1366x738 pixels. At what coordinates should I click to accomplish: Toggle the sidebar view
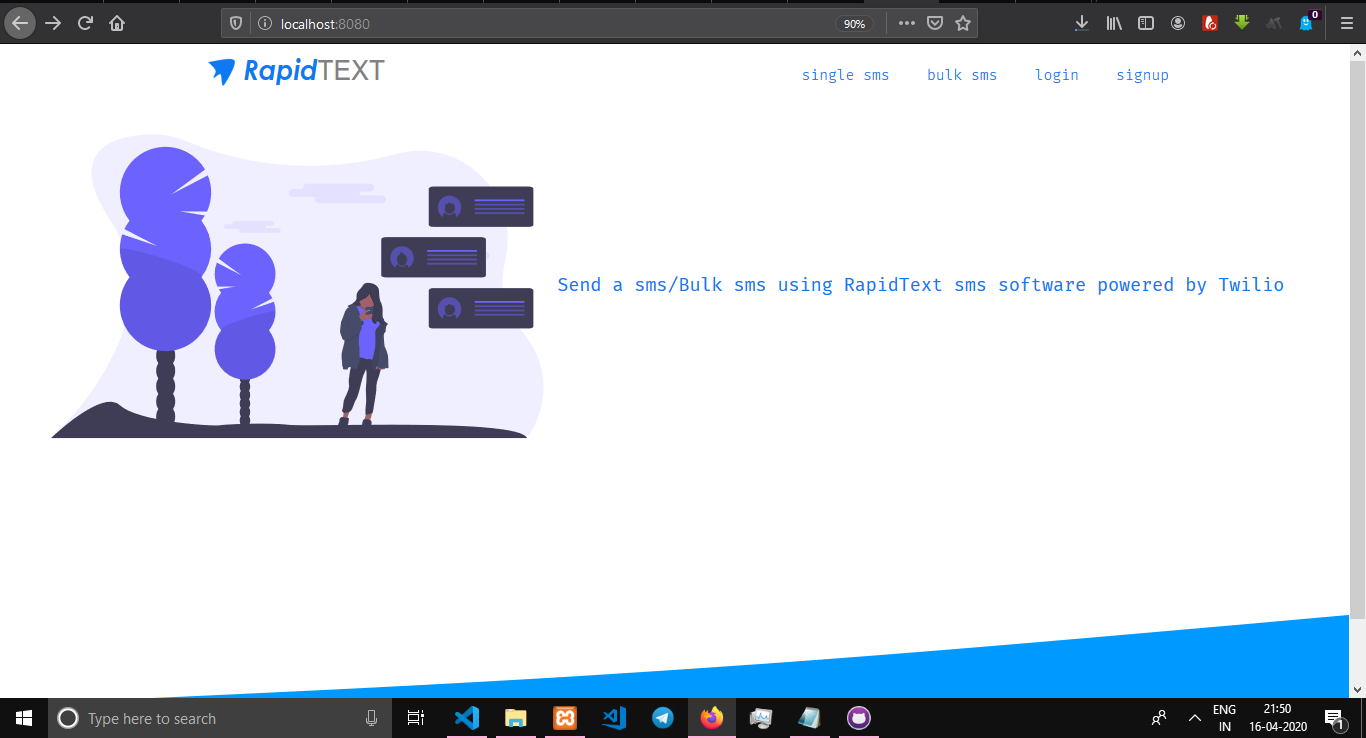tap(1146, 23)
